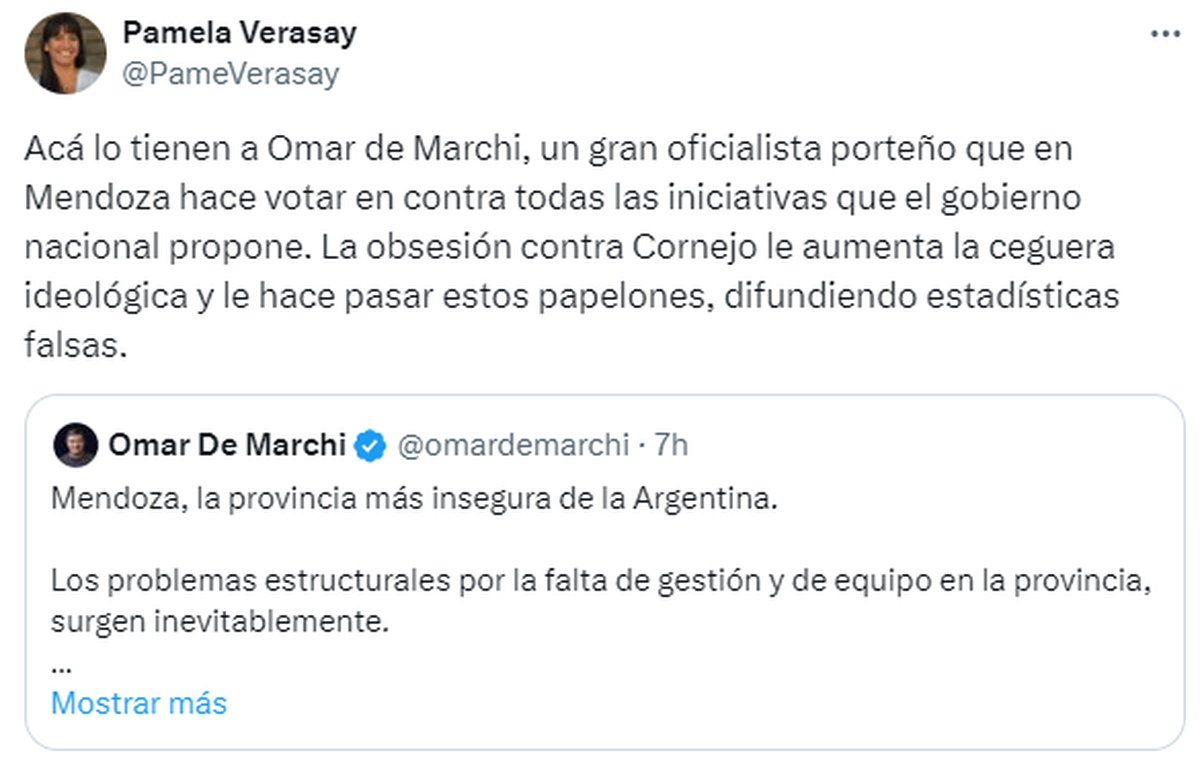Open Pamela Verasay display name link

tap(239, 33)
